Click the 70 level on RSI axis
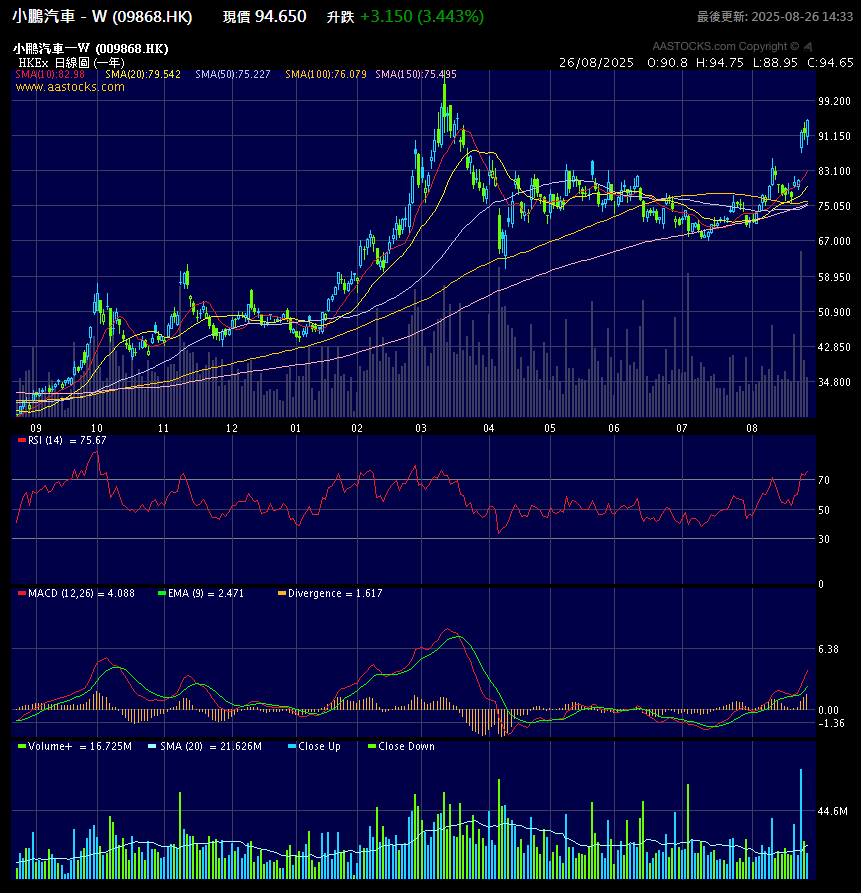The height and width of the screenshot is (893, 861). 824,481
